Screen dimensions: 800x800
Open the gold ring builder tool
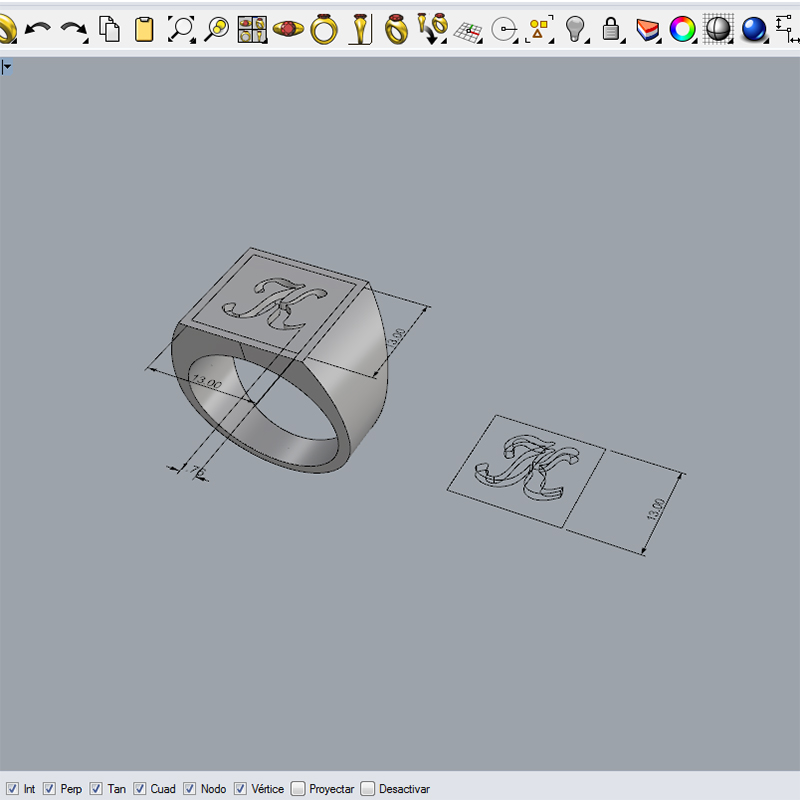(324, 29)
